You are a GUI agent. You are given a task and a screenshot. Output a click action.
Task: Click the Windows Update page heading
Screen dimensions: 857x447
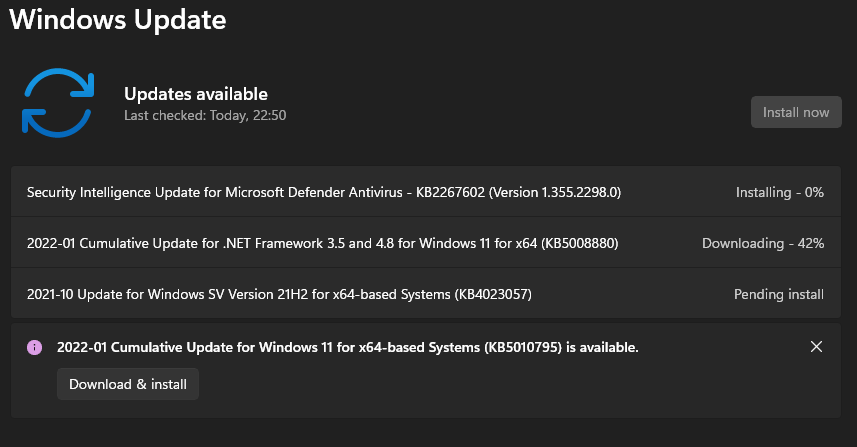coord(118,18)
